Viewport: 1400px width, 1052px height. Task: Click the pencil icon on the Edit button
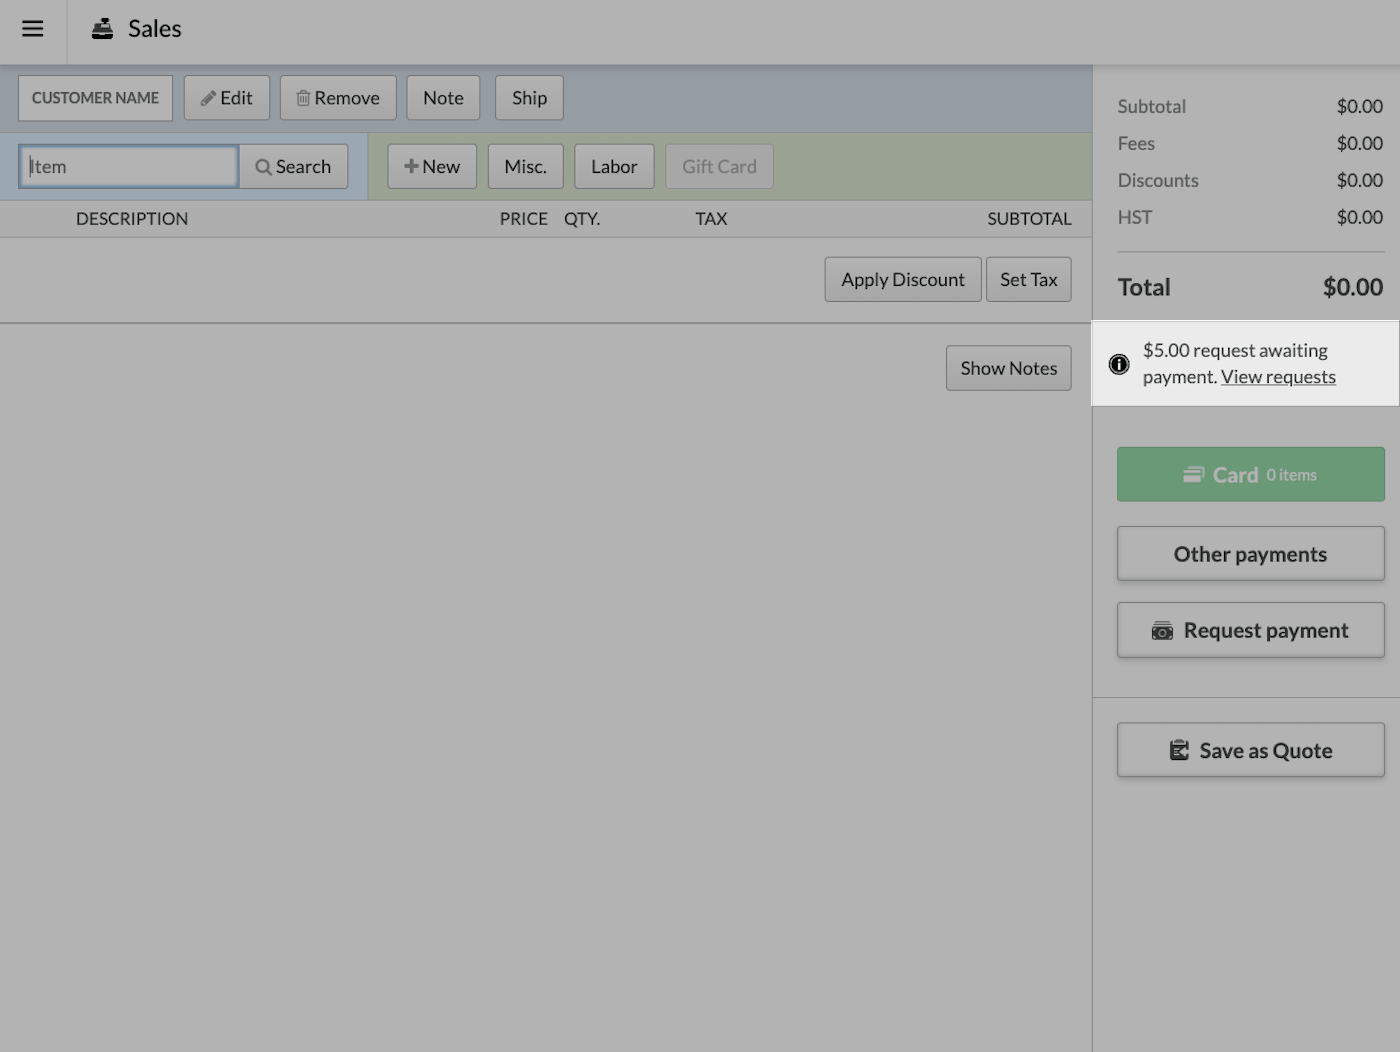[x=210, y=97]
